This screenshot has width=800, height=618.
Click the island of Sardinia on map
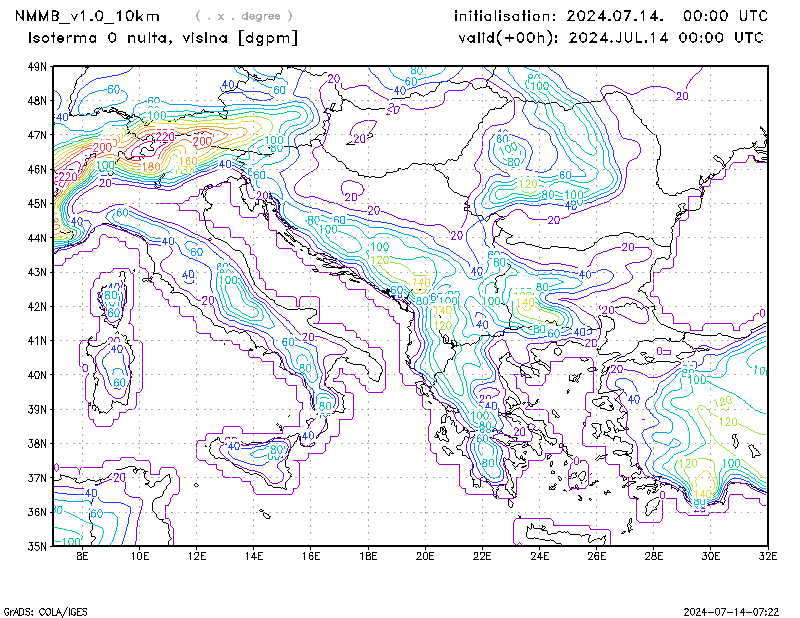pos(112,375)
